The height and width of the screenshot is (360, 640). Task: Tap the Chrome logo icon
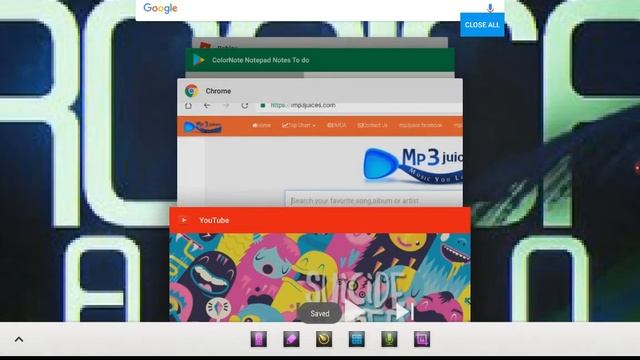tap(191, 91)
